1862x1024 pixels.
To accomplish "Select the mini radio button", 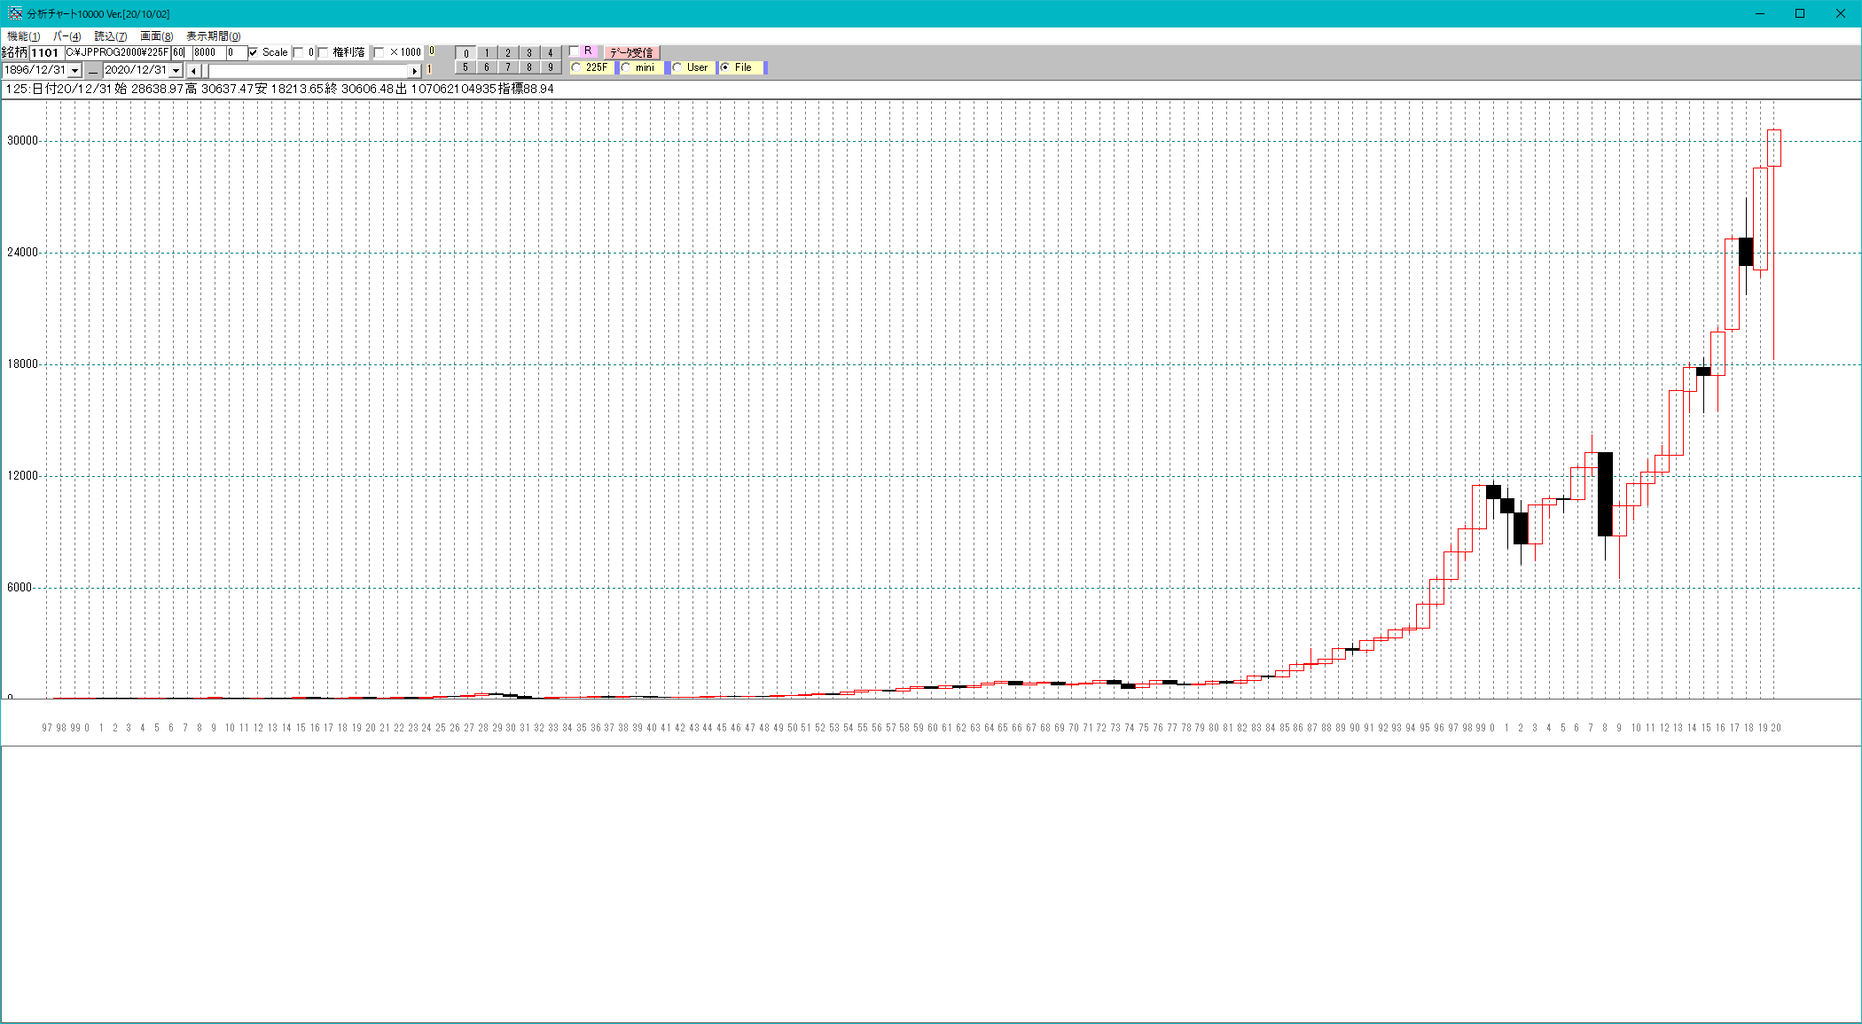I will [627, 68].
